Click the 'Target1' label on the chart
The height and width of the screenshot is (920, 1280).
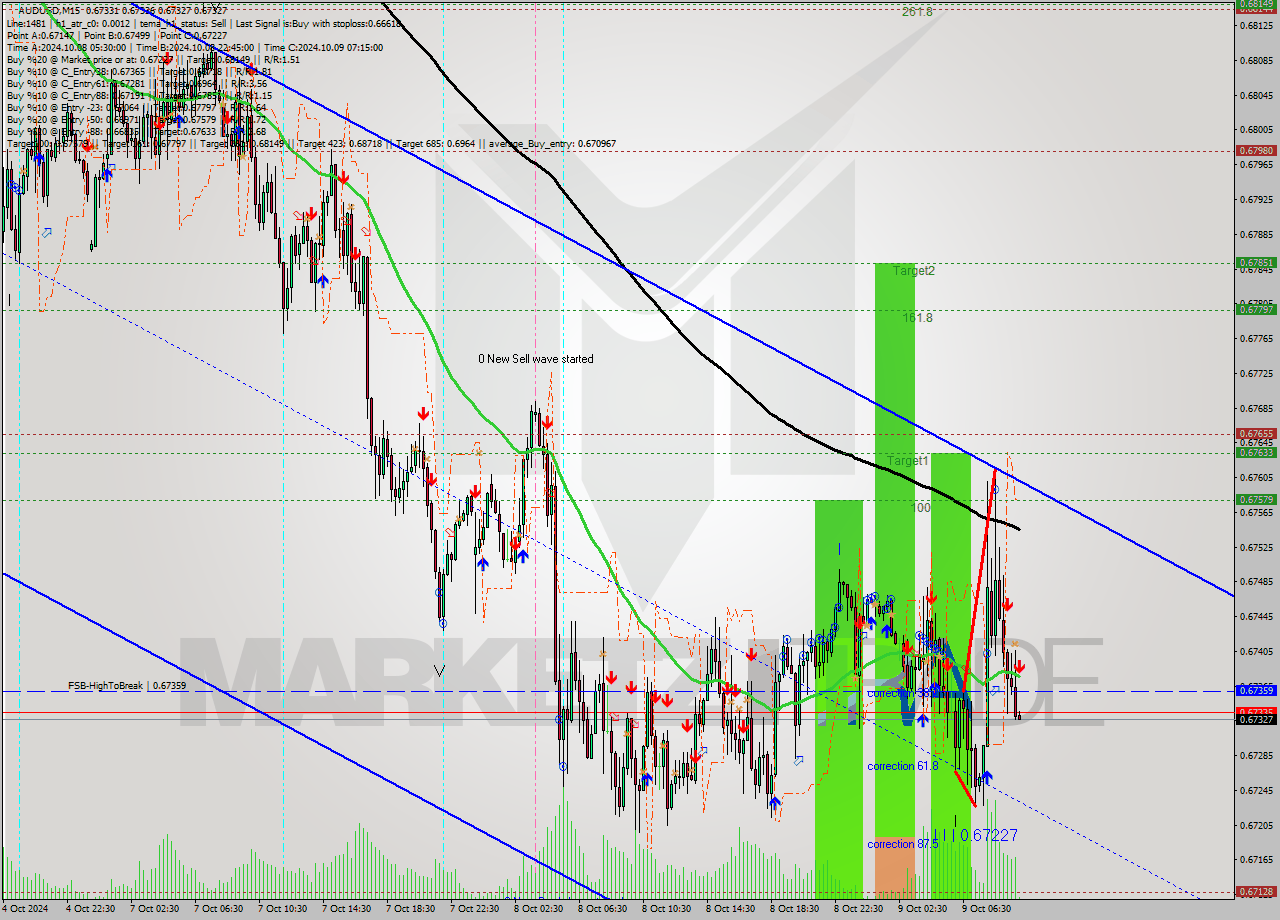(x=908, y=461)
